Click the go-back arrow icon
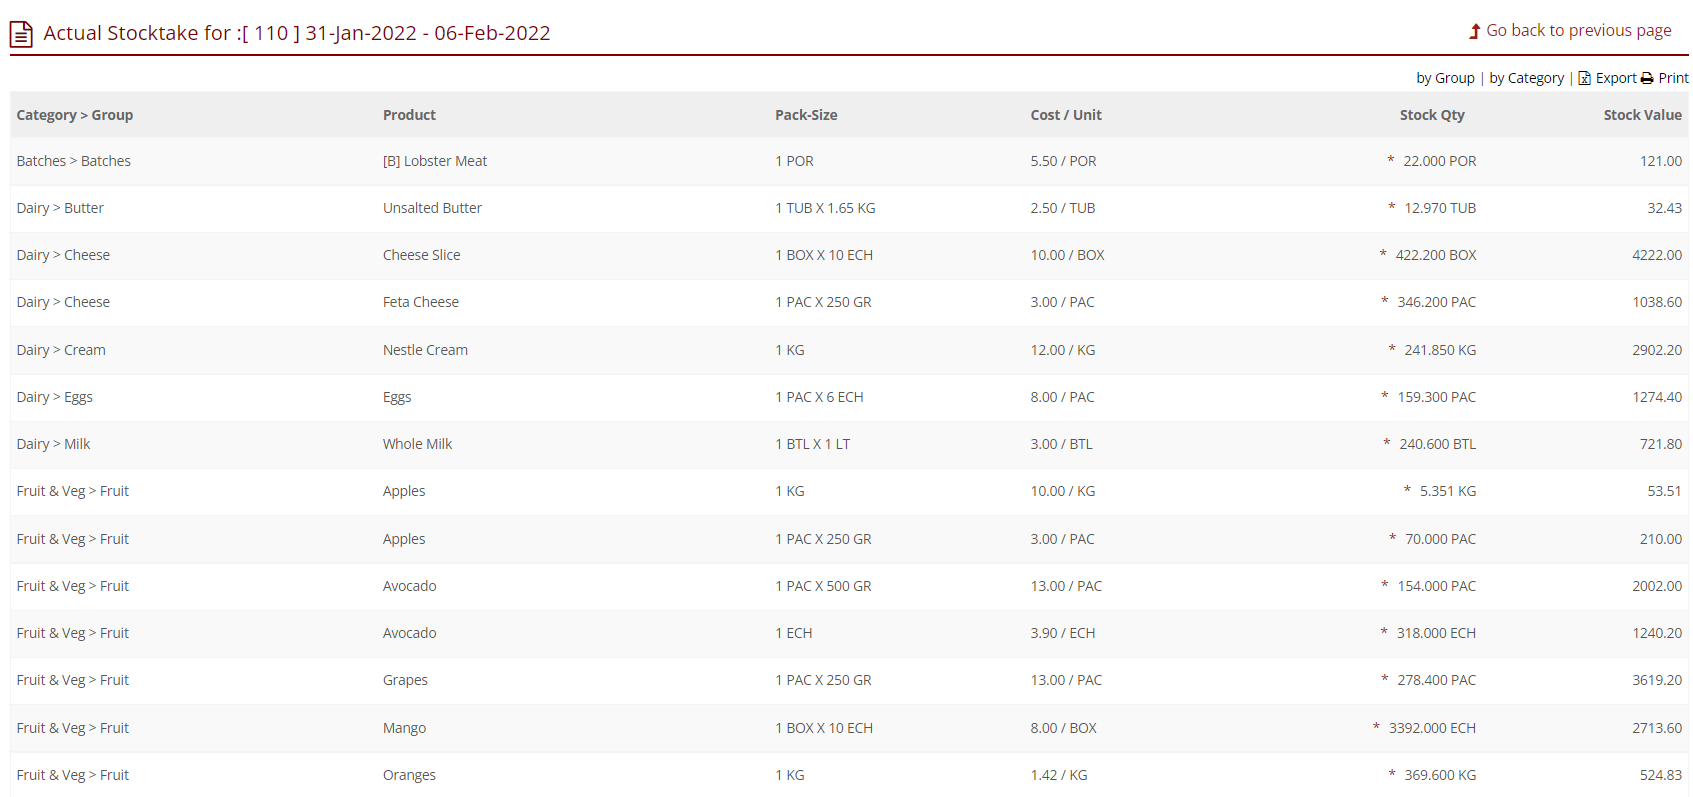This screenshot has height=797, width=1693. [x=1474, y=31]
